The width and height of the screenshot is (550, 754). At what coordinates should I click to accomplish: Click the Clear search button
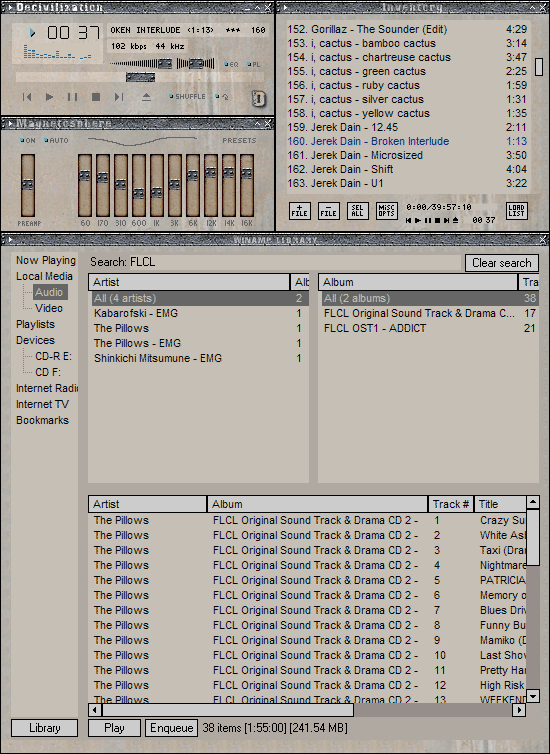[x=501, y=263]
